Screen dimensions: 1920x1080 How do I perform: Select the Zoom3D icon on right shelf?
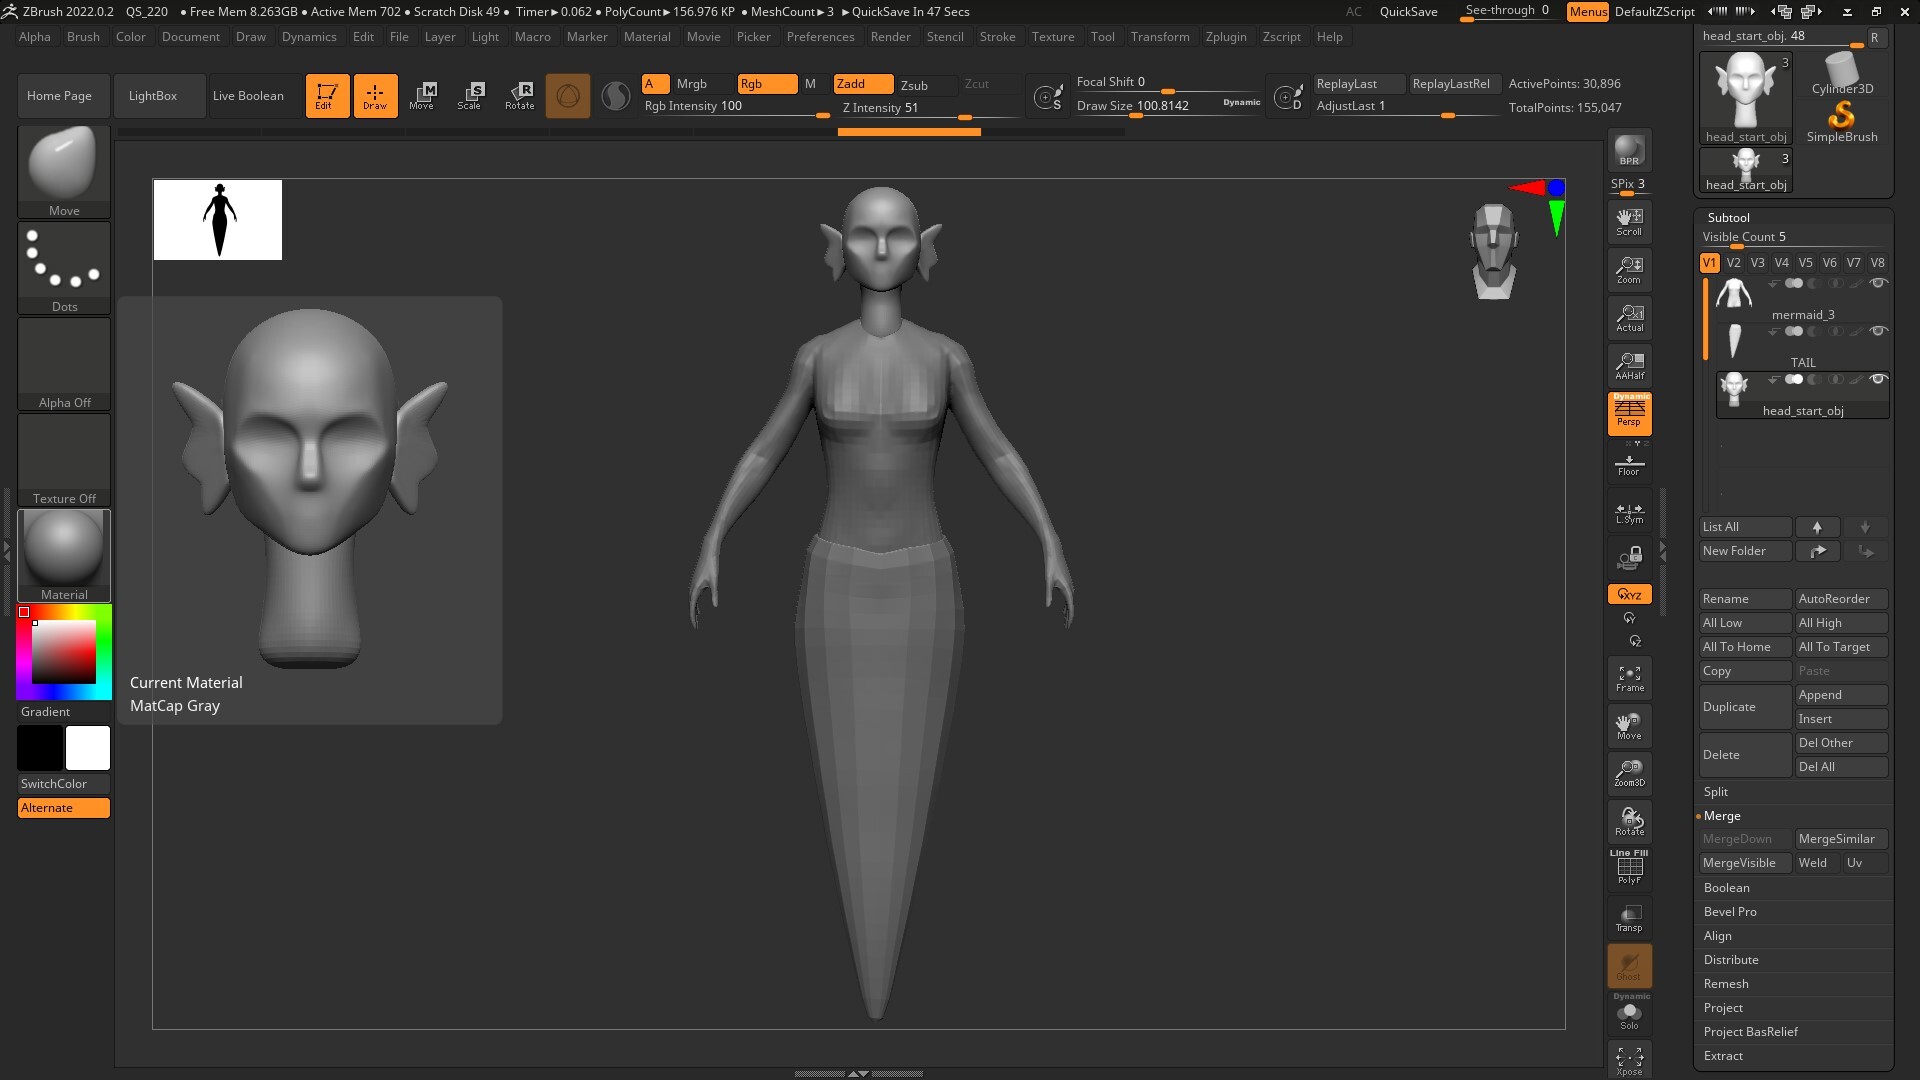1629,773
